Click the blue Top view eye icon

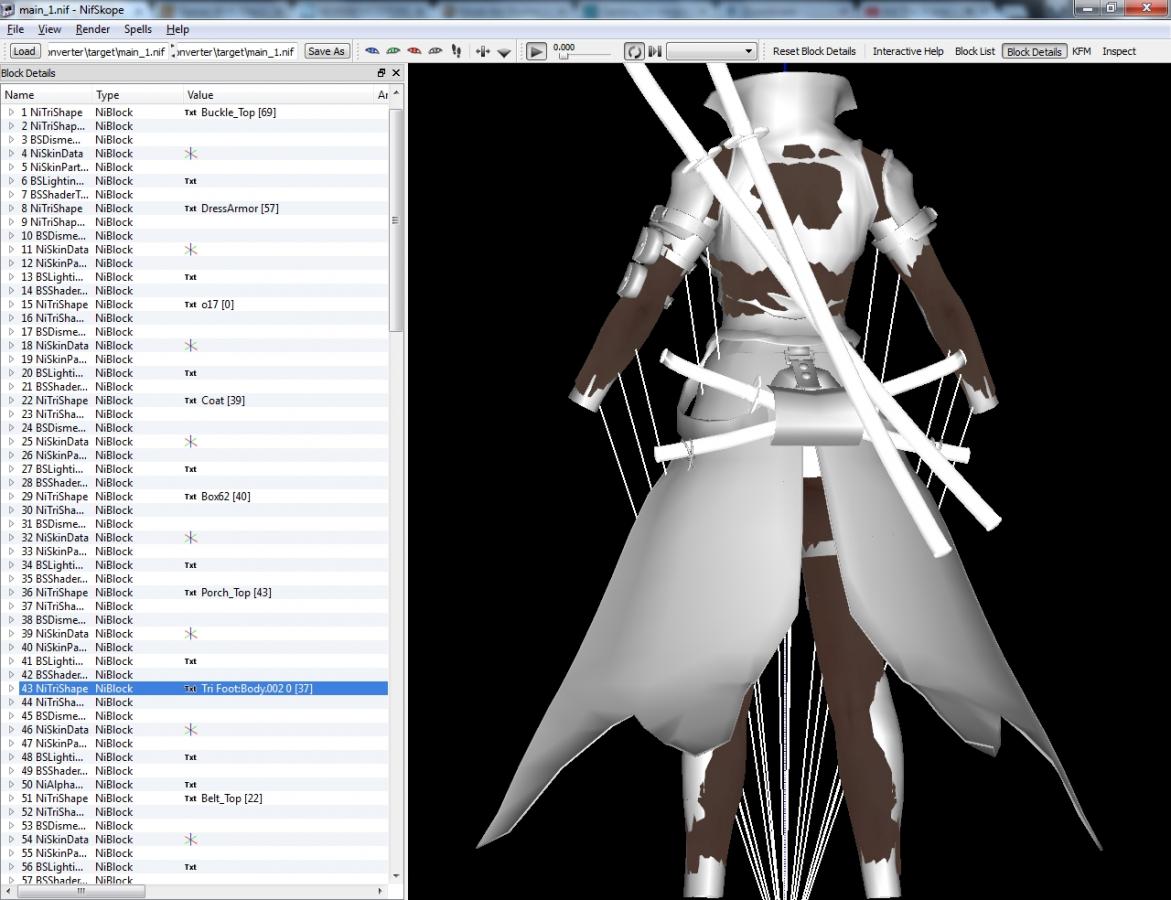coord(372,51)
